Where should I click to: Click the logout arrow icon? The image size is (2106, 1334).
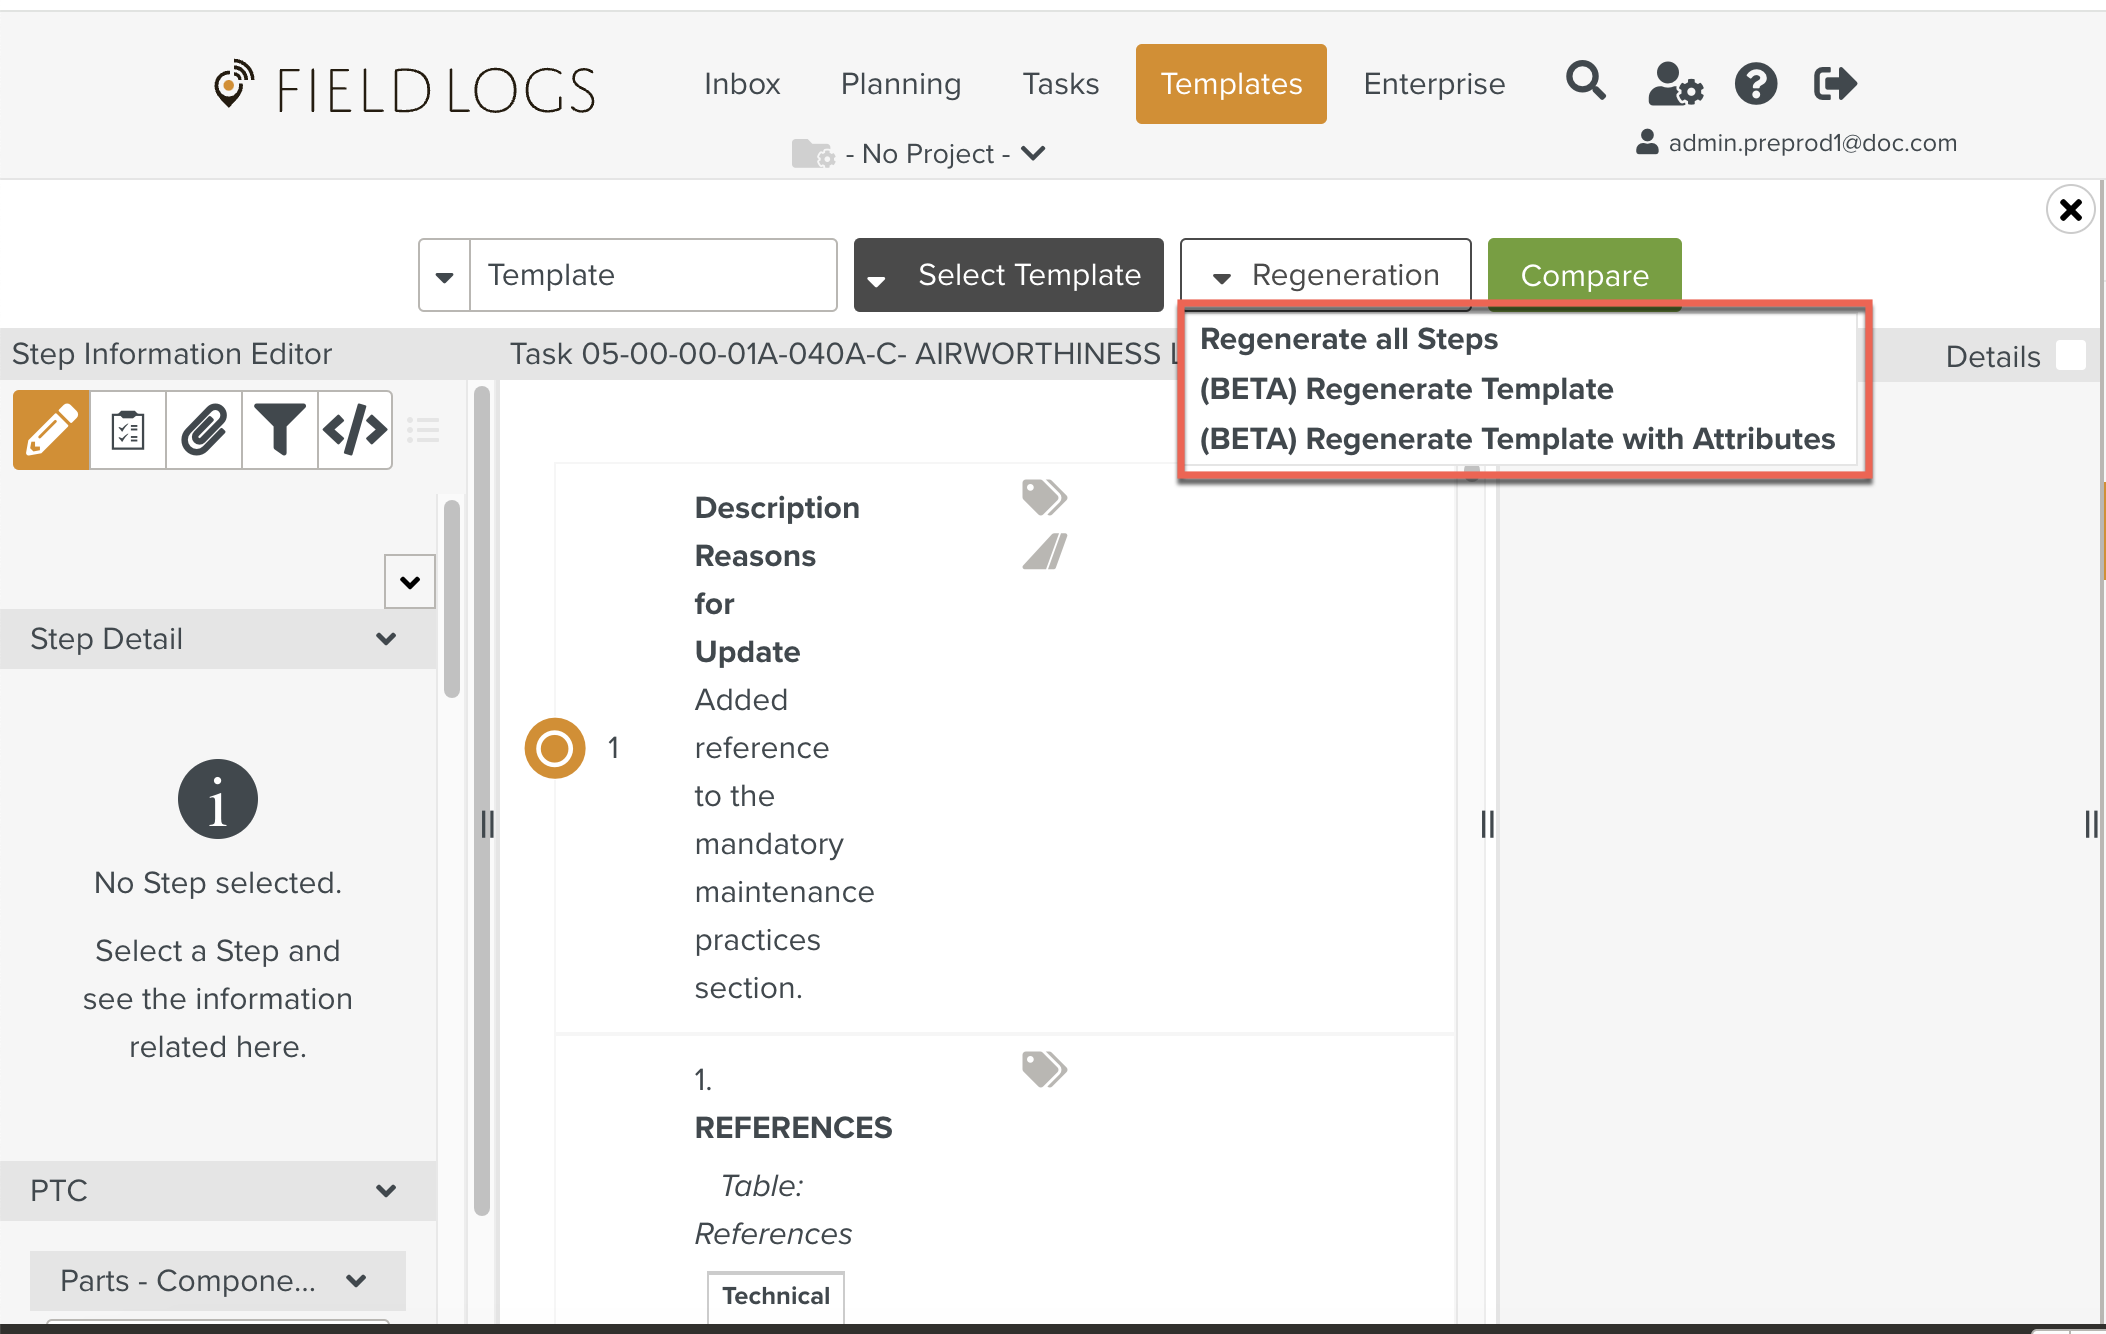tap(1835, 84)
